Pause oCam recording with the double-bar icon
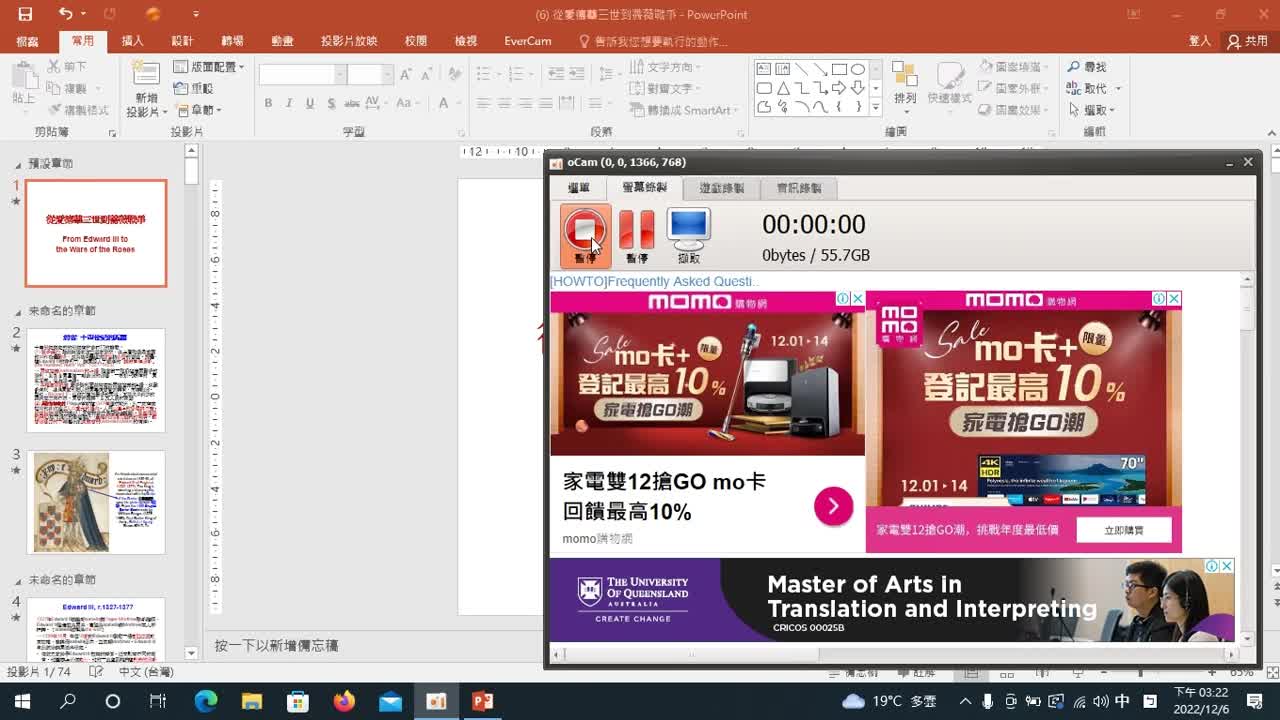Screen dimensions: 1280x720 pyautogui.click(x=637, y=231)
